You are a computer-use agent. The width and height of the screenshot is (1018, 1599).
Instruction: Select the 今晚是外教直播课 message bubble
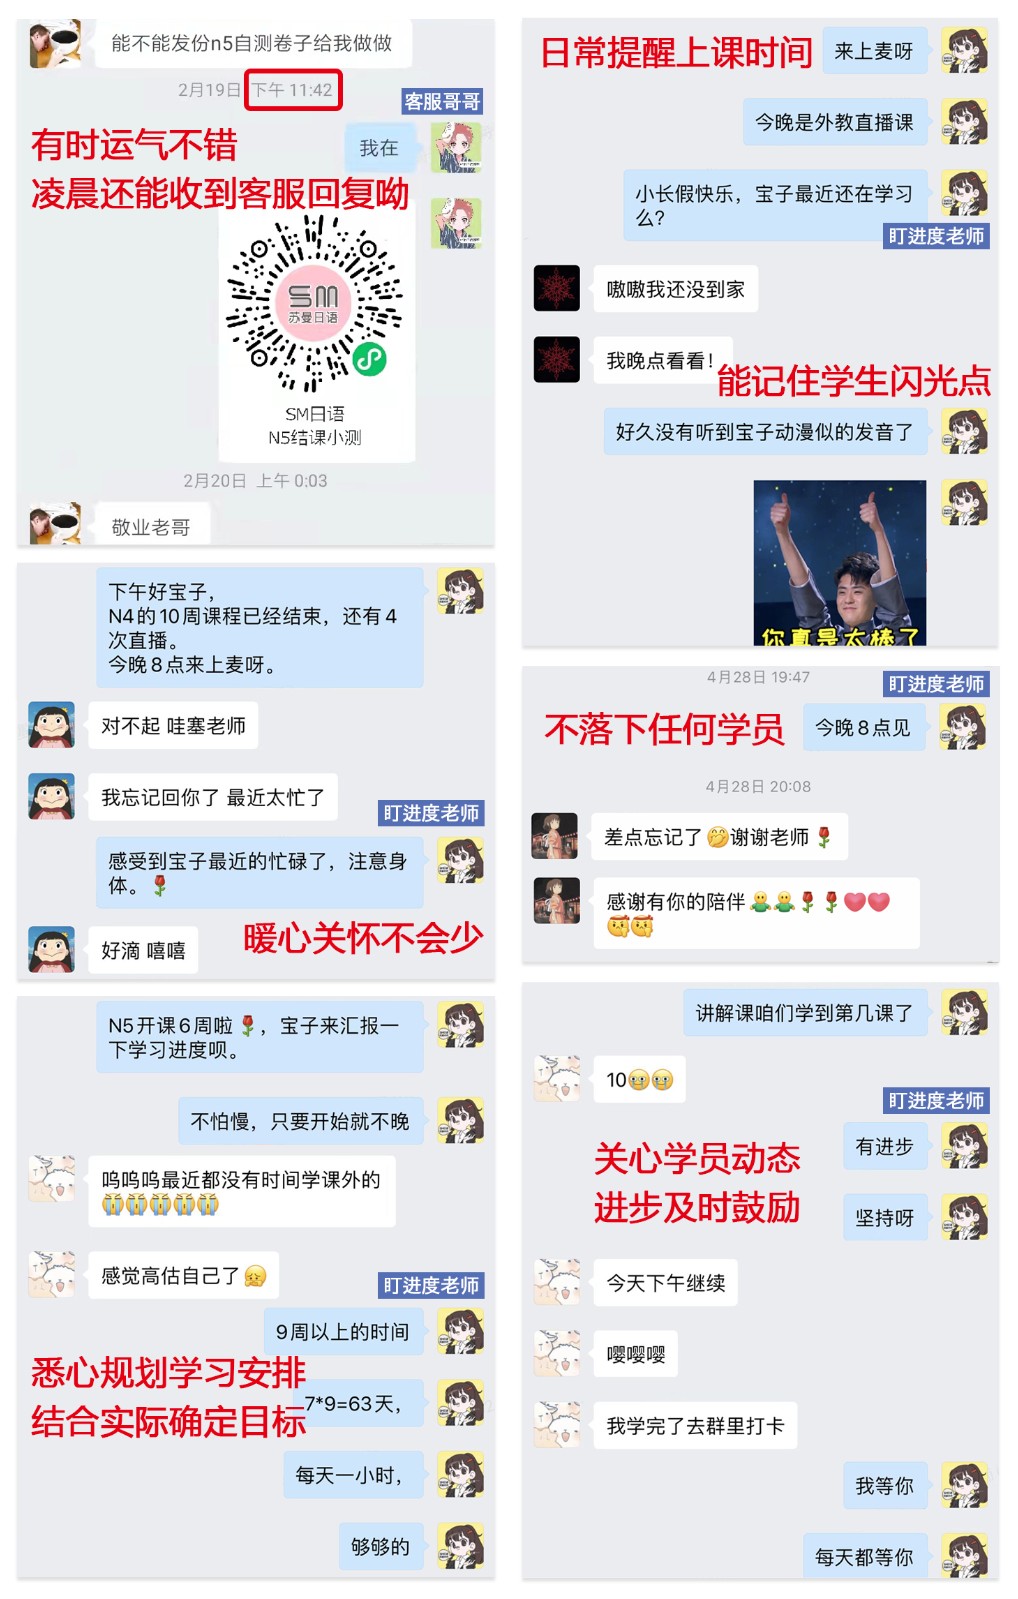[x=835, y=122]
